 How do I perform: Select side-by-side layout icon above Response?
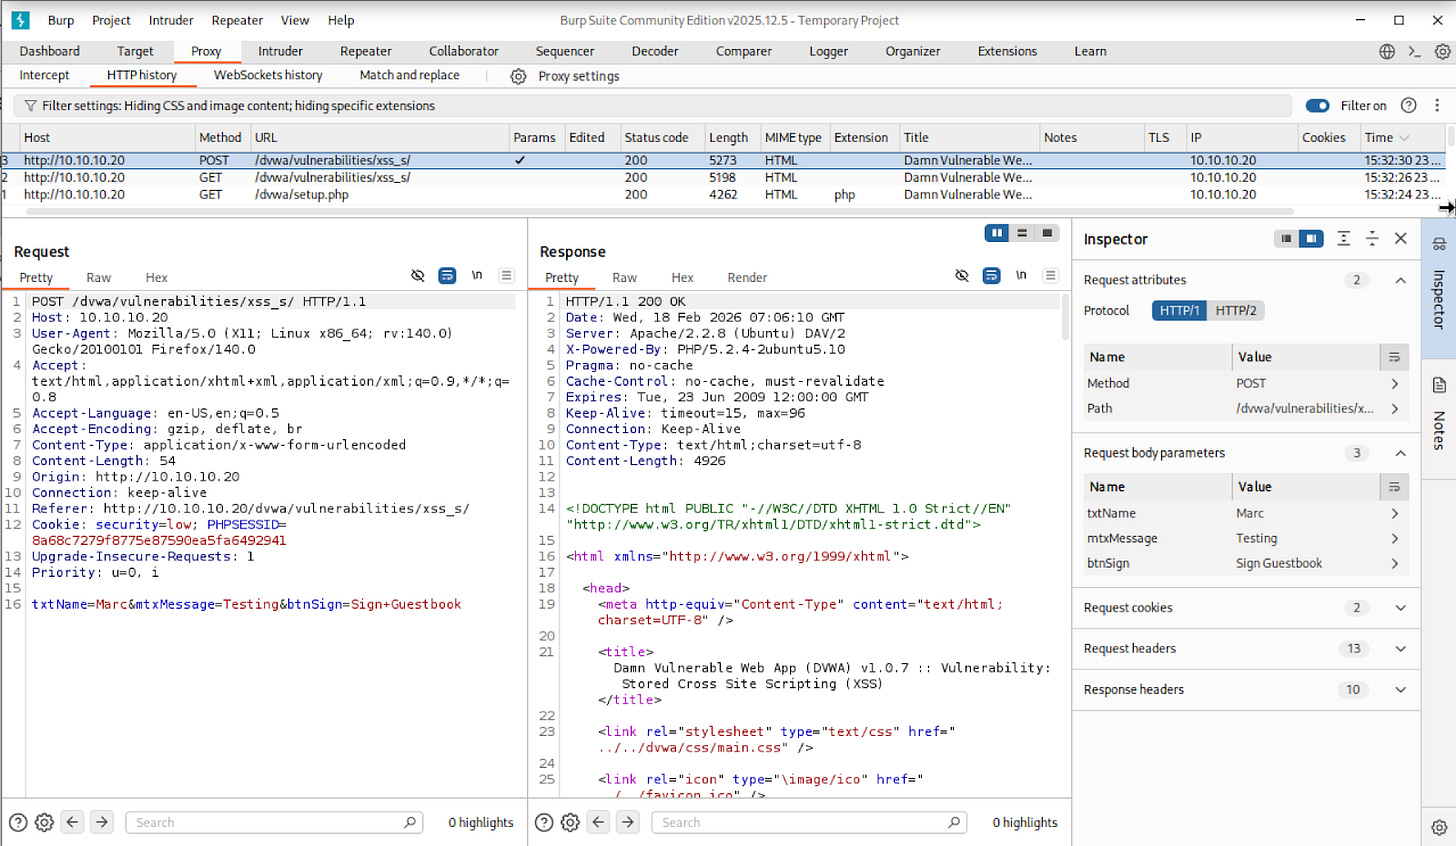pos(996,233)
